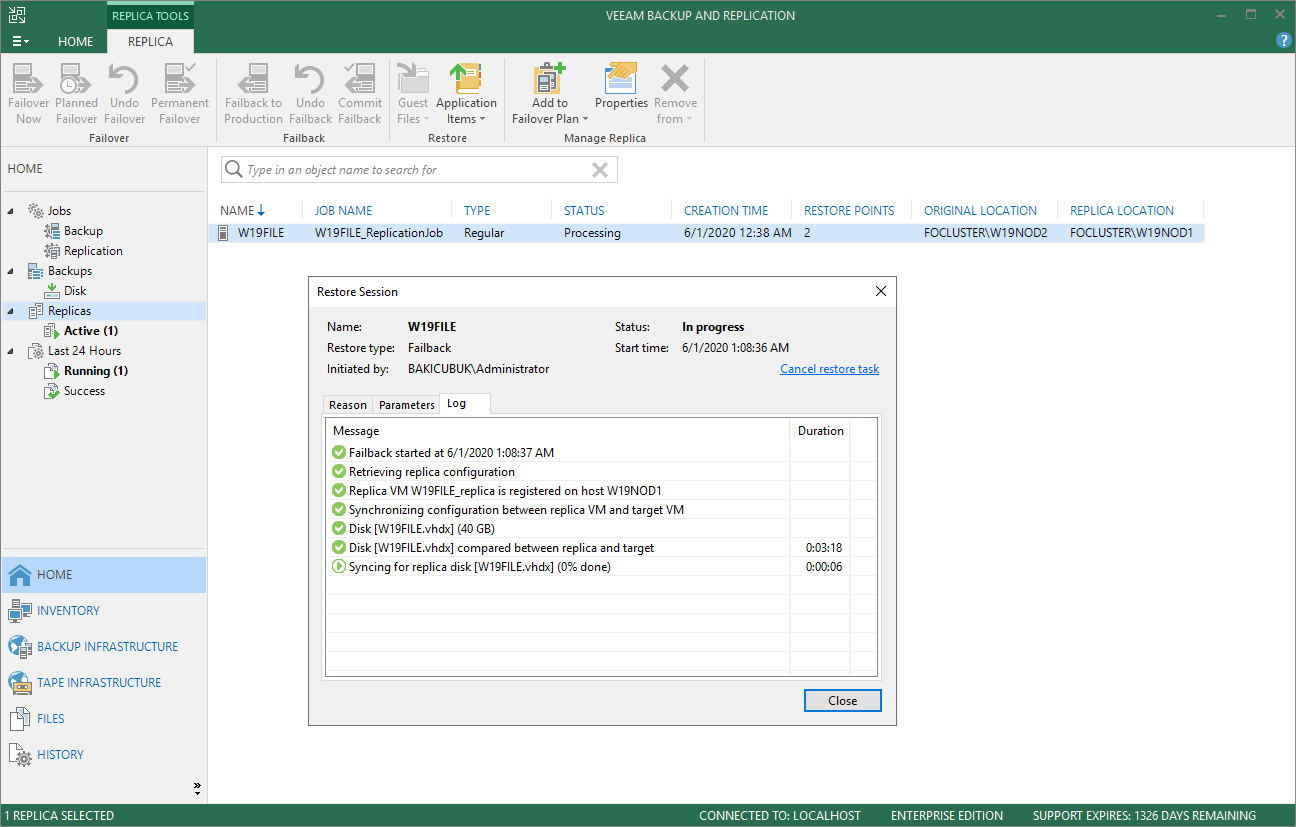Viewport: 1296px width, 827px height.
Task: Collapse the Jobs tree node
Action: point(12,211)
